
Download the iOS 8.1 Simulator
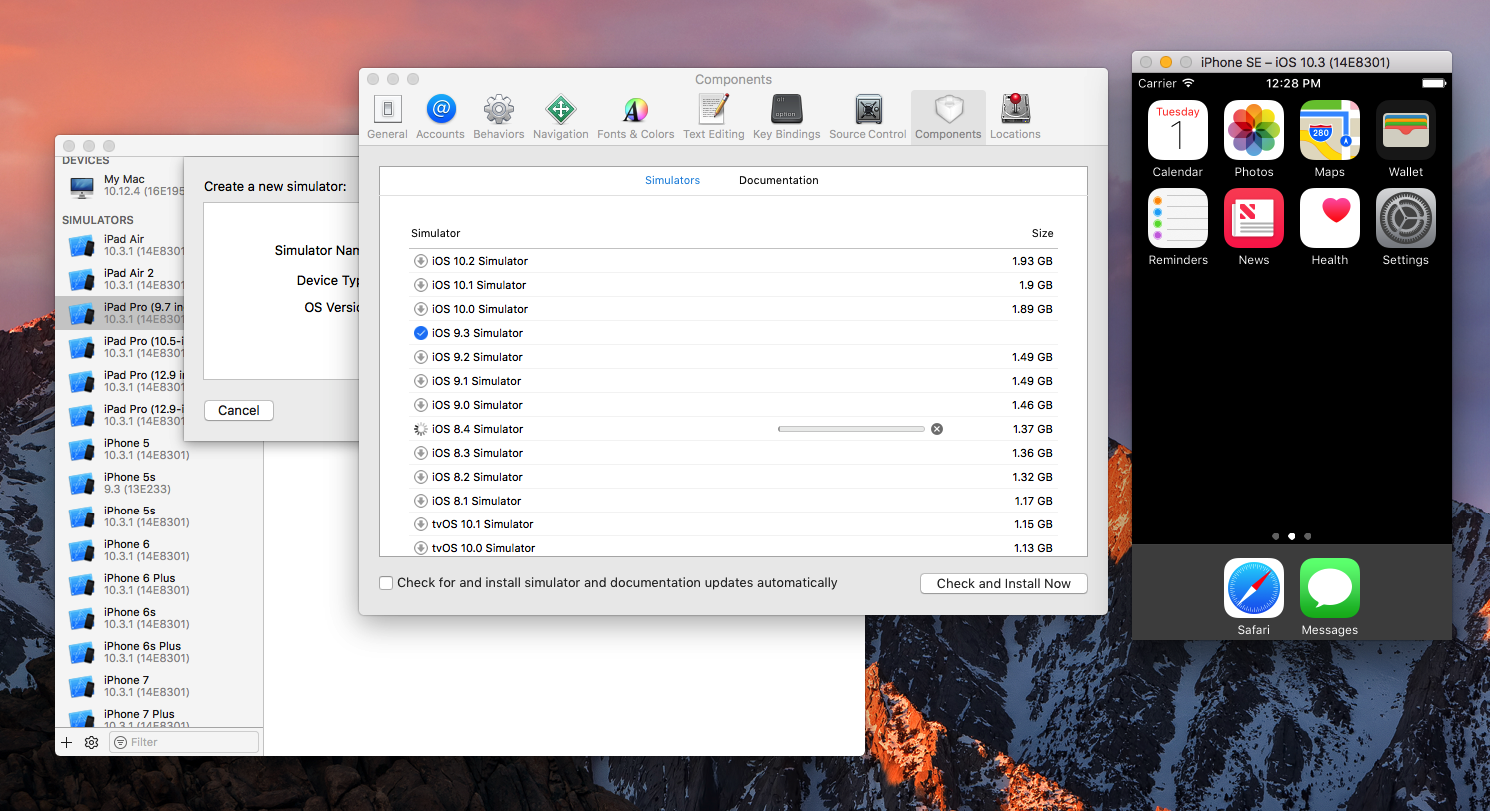click(x=420, y=501)
